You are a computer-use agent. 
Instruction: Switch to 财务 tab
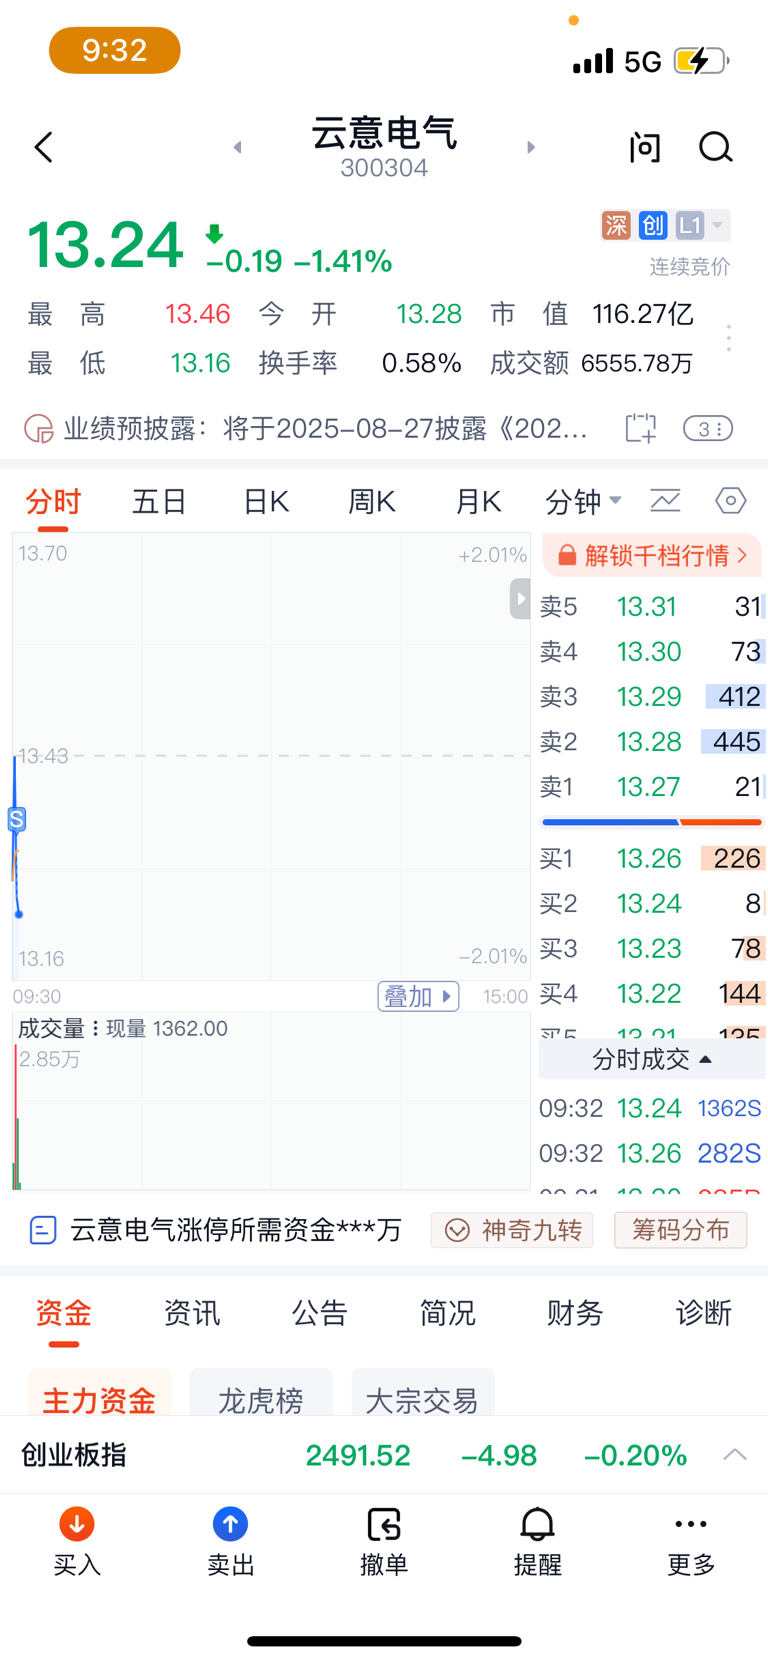(575, 1313)
